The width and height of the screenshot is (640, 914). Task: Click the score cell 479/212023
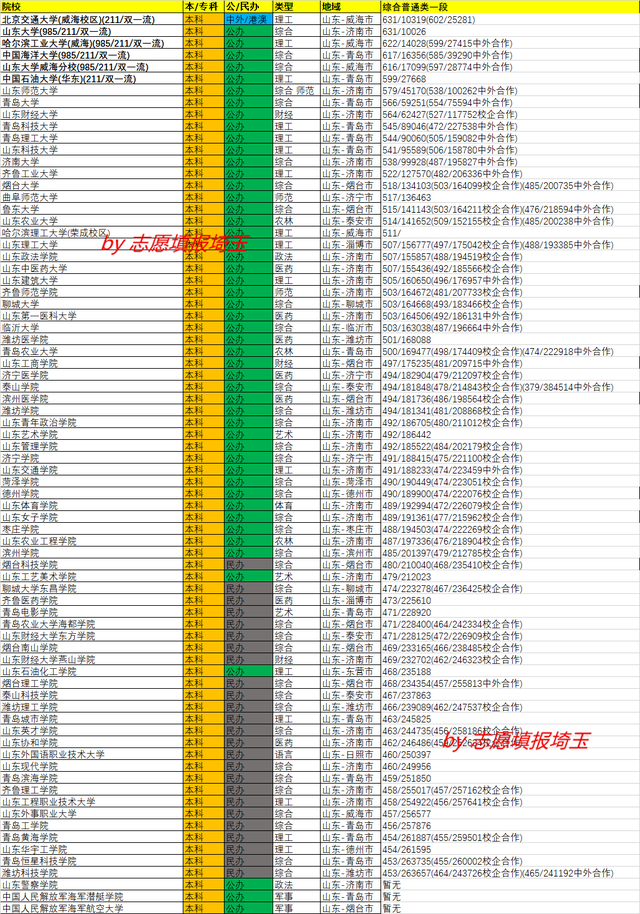point(511,576)
